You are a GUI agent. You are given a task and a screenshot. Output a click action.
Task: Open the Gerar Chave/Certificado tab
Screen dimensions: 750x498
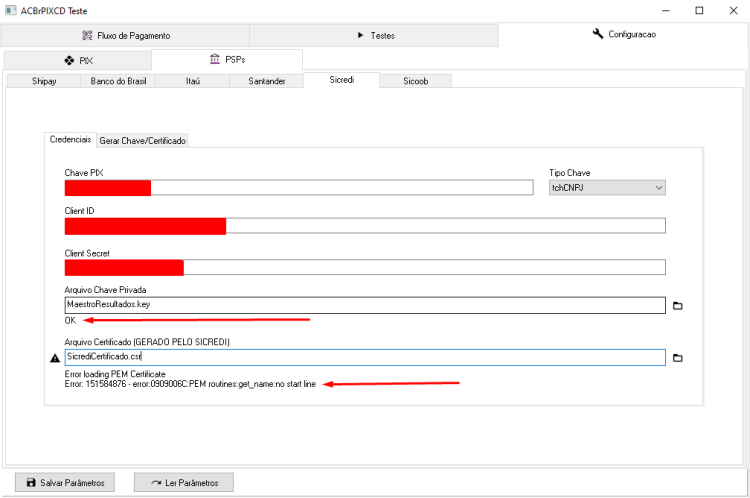143,141
